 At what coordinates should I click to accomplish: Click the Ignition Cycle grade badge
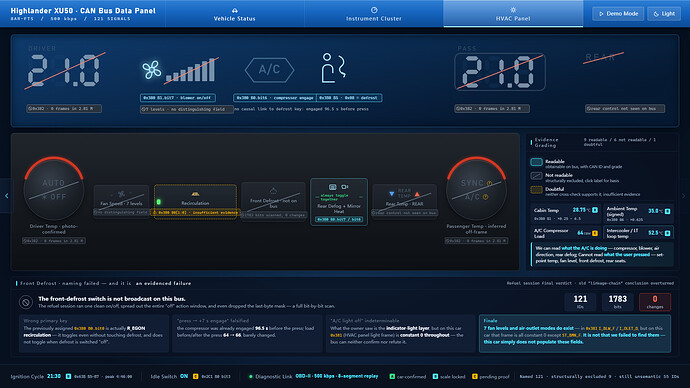click(x=68, y=376)
